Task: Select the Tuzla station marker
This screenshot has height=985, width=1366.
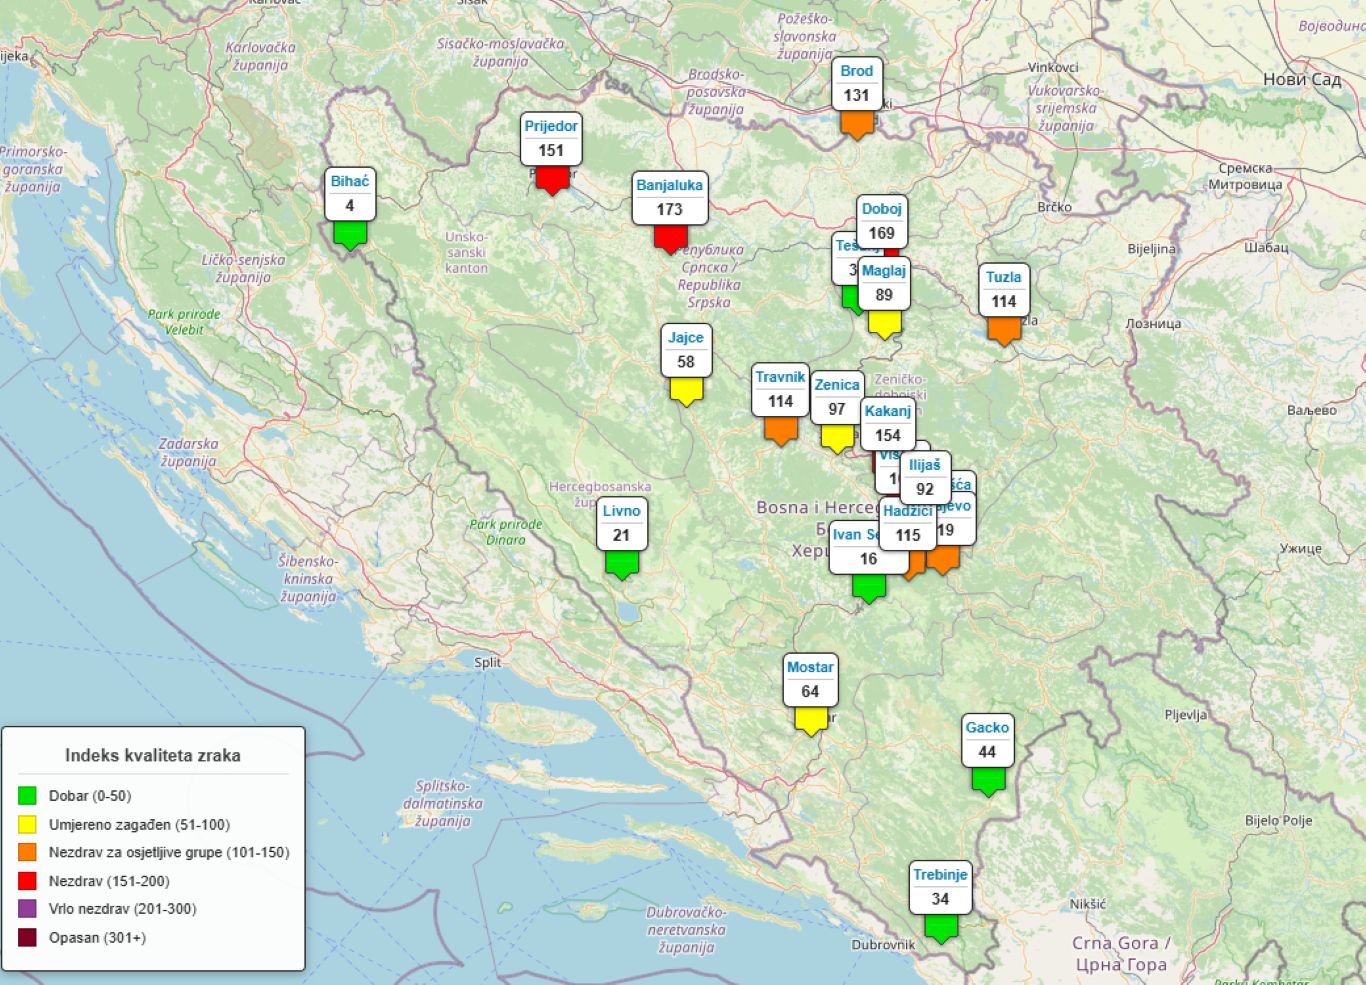Action: point(1004,291)
